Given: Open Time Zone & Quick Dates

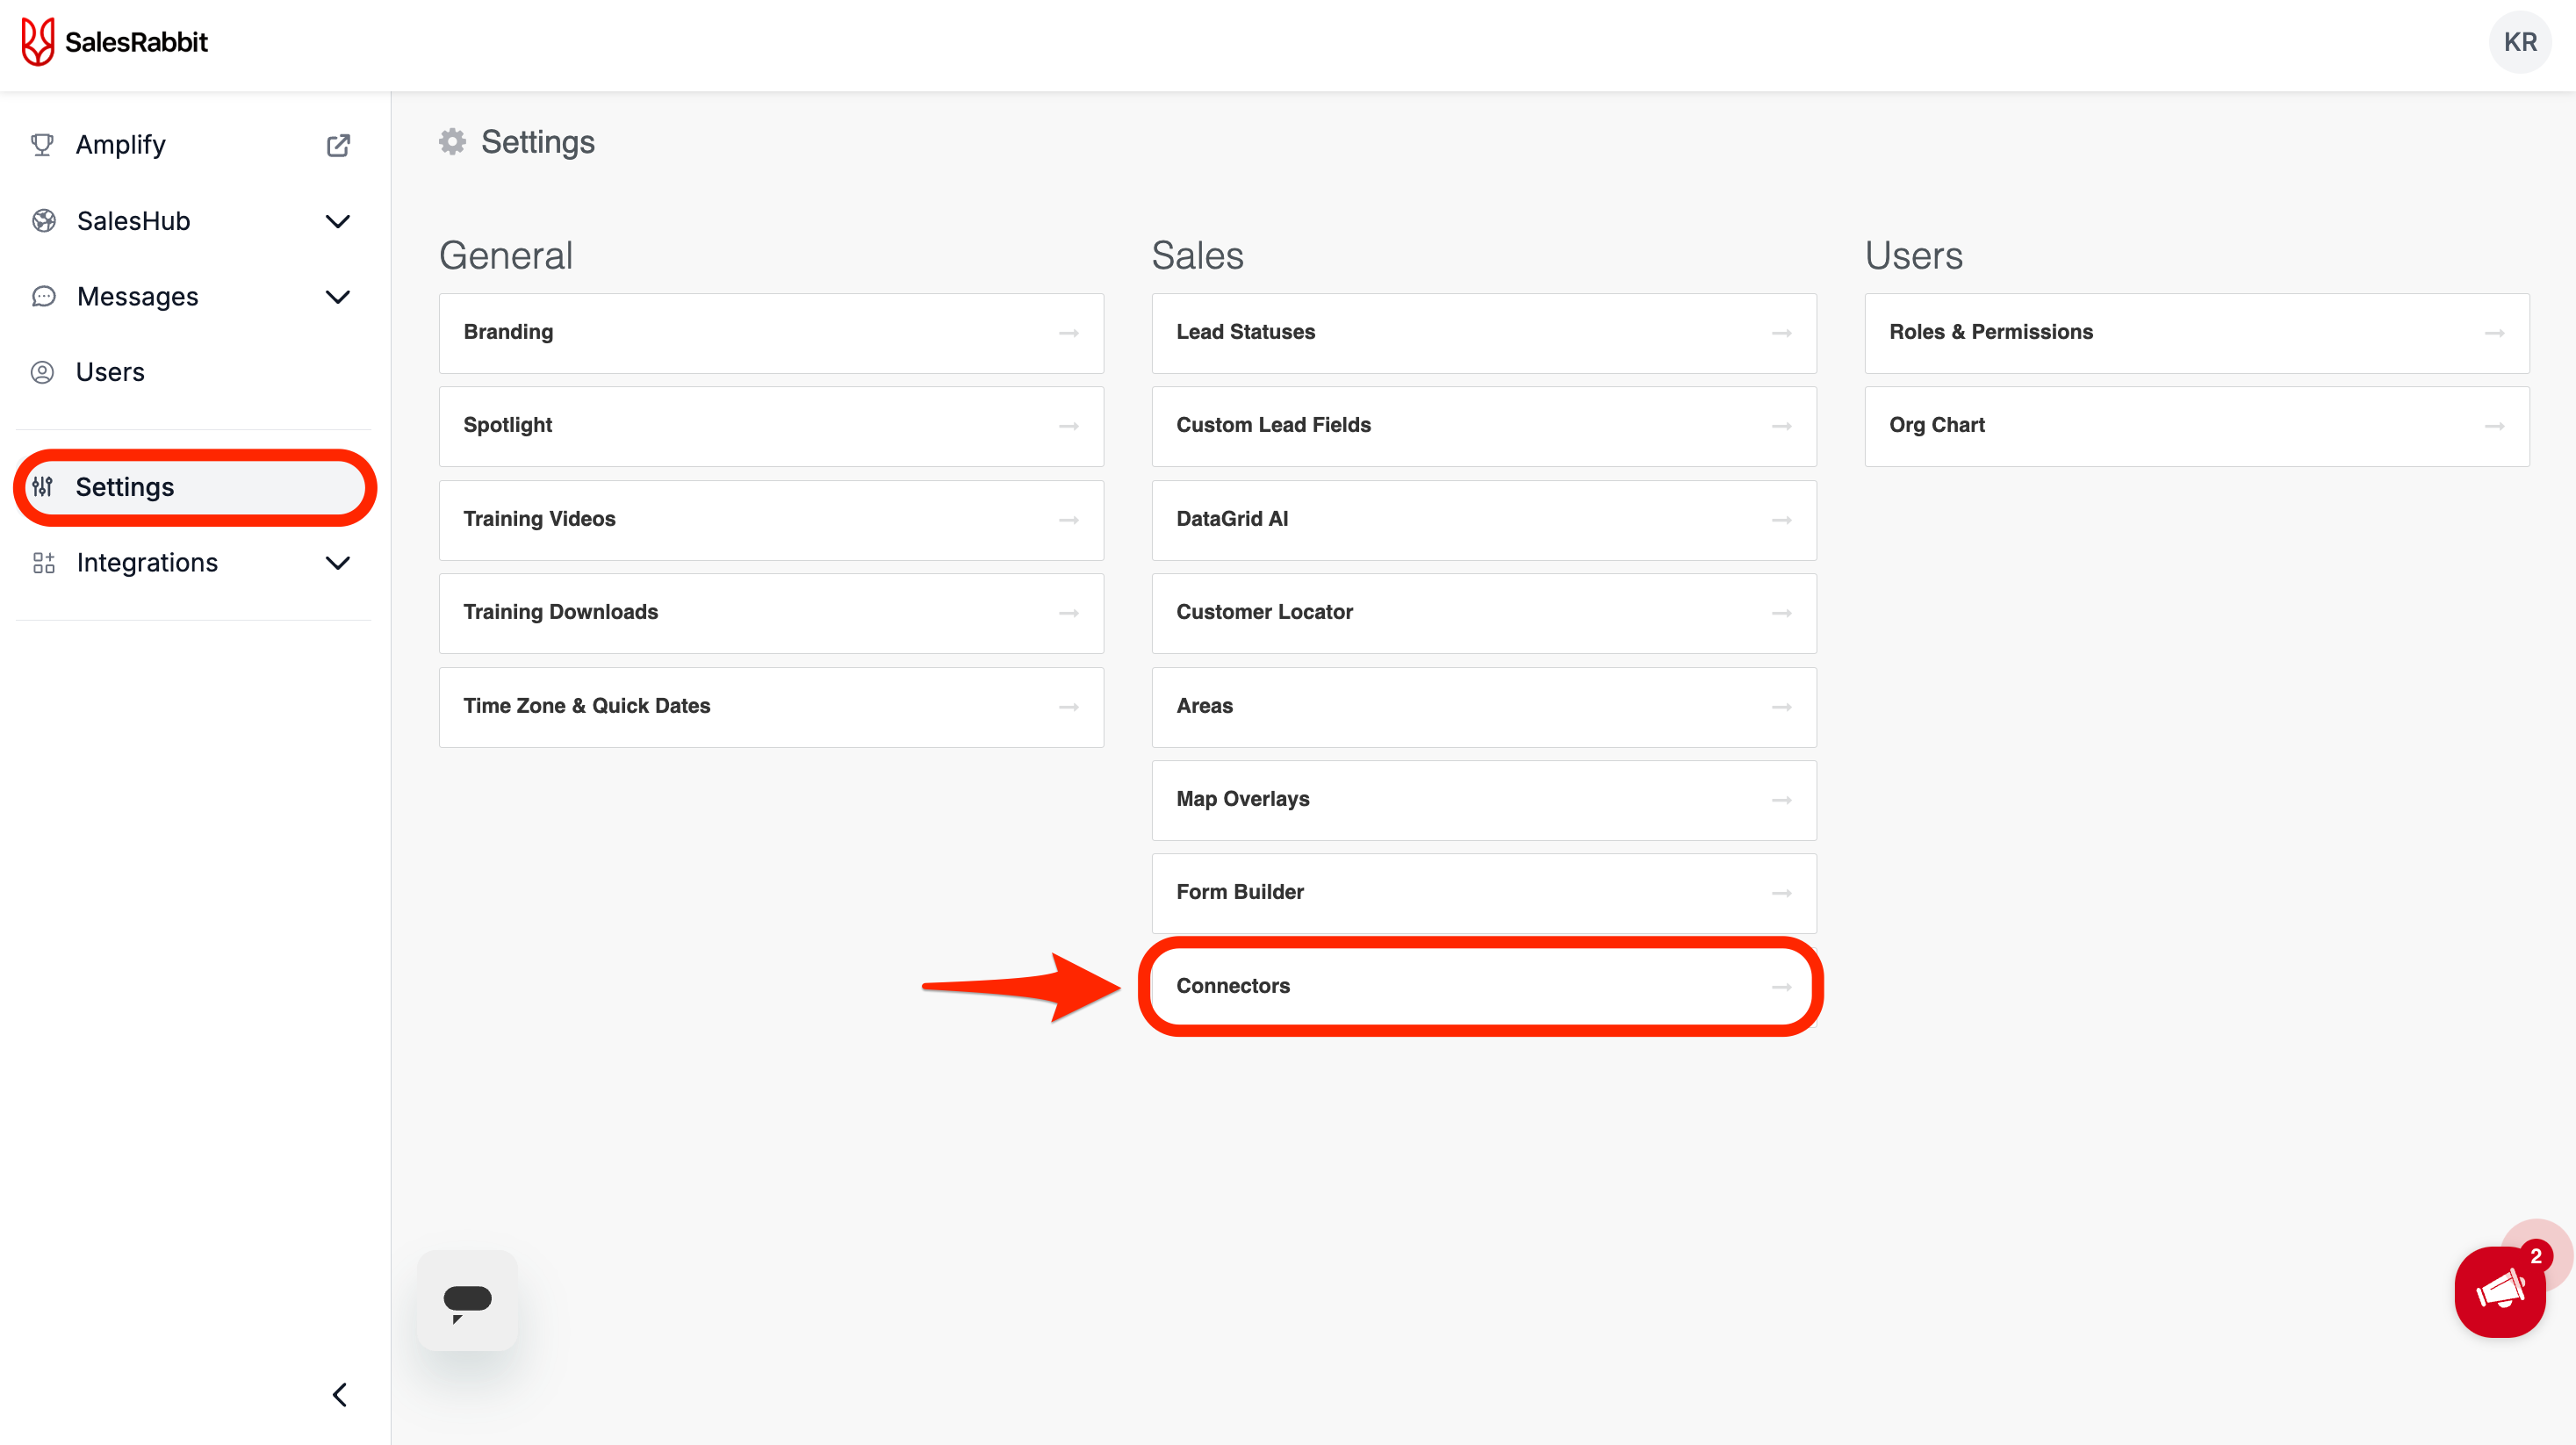Looking at the screenshot, I should click(770, 706).
